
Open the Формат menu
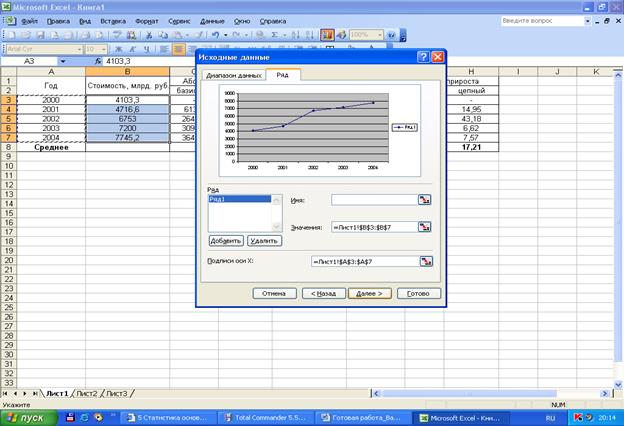tap(146, 20)
